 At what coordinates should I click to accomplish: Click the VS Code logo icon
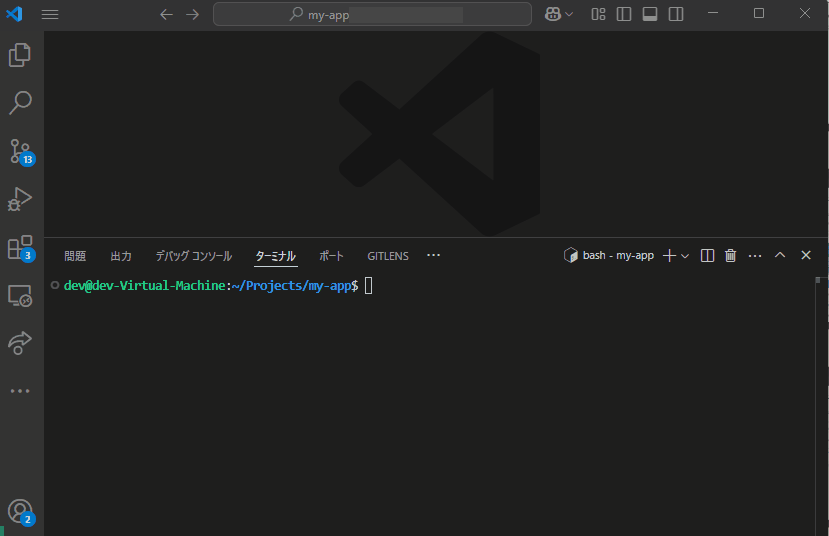tap(14, 14)
